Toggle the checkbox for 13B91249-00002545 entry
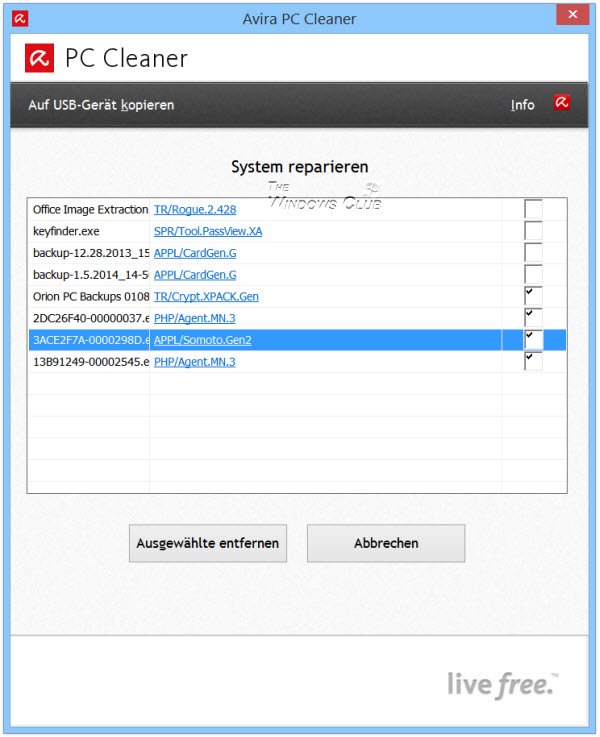600x737 pixels. pos(534,361)
